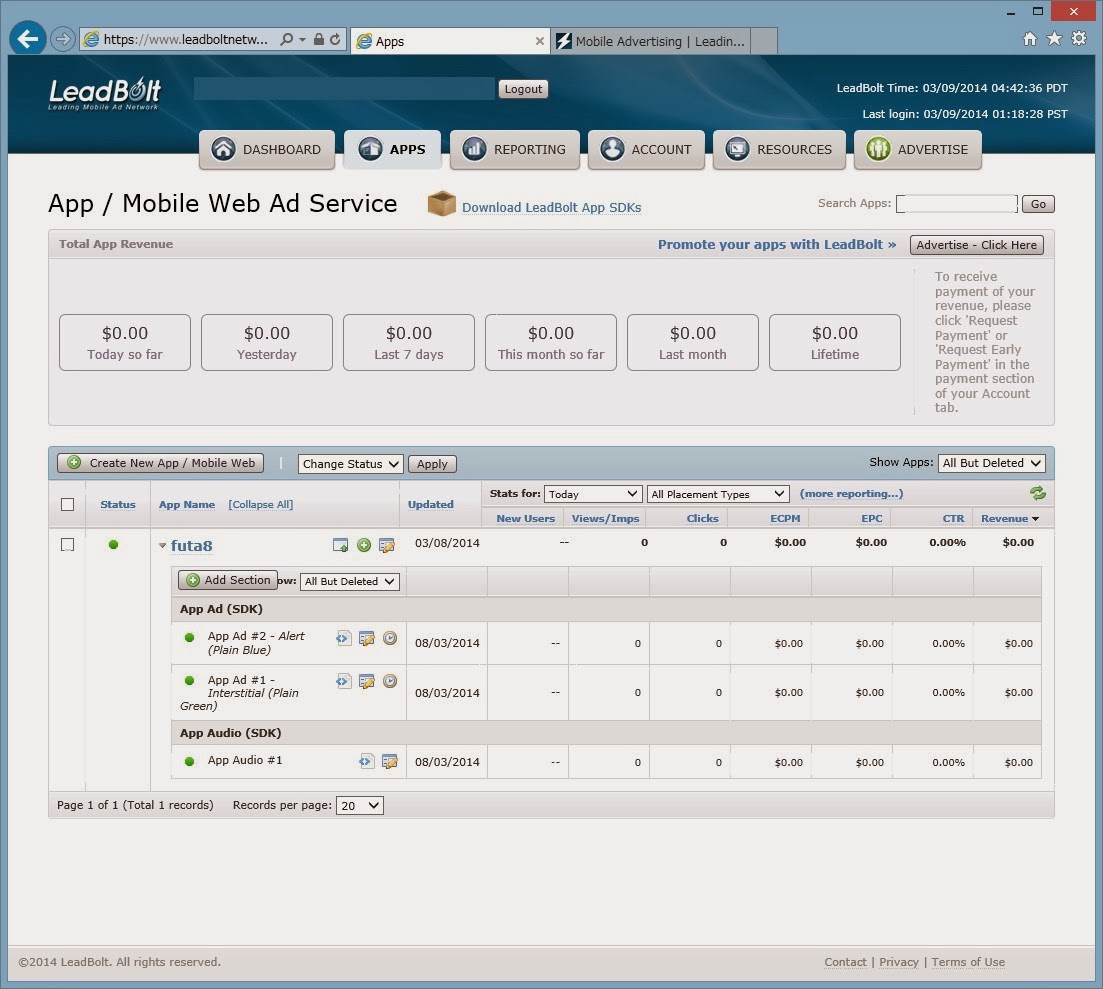Open the All Placement Types dropdown
Image resolution: width=1103 pixels, height=989 pixels.
717,494
